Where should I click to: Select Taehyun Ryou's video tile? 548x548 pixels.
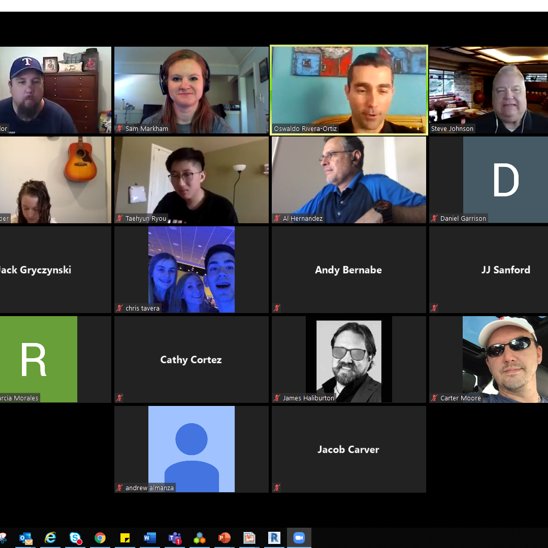[192, 180]
